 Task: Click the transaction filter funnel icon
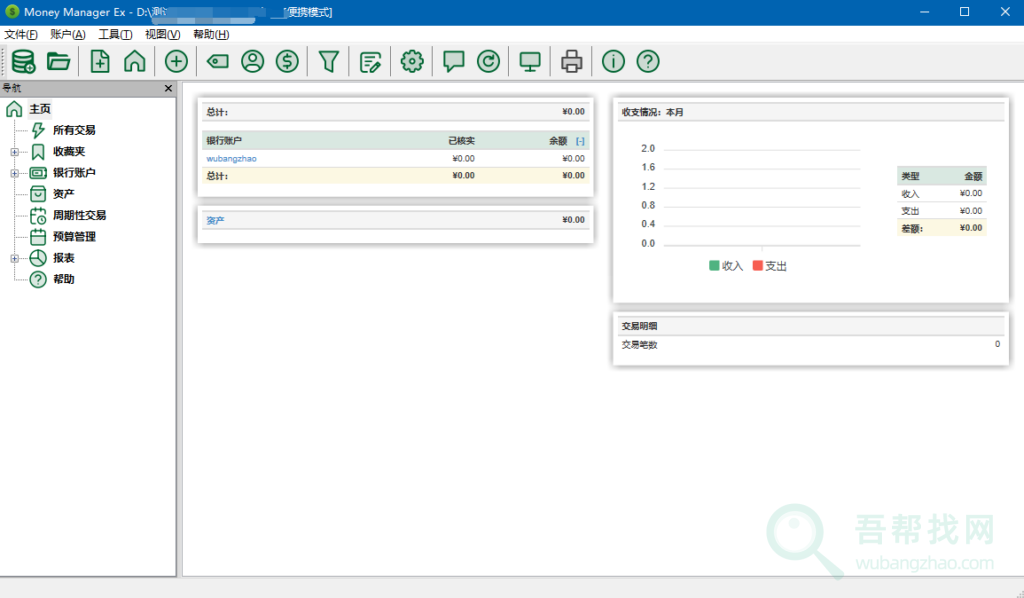[328, 62]
